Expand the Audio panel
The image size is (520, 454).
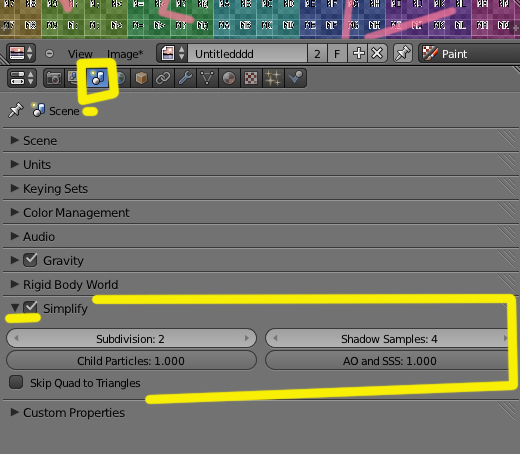click(14, 236)
